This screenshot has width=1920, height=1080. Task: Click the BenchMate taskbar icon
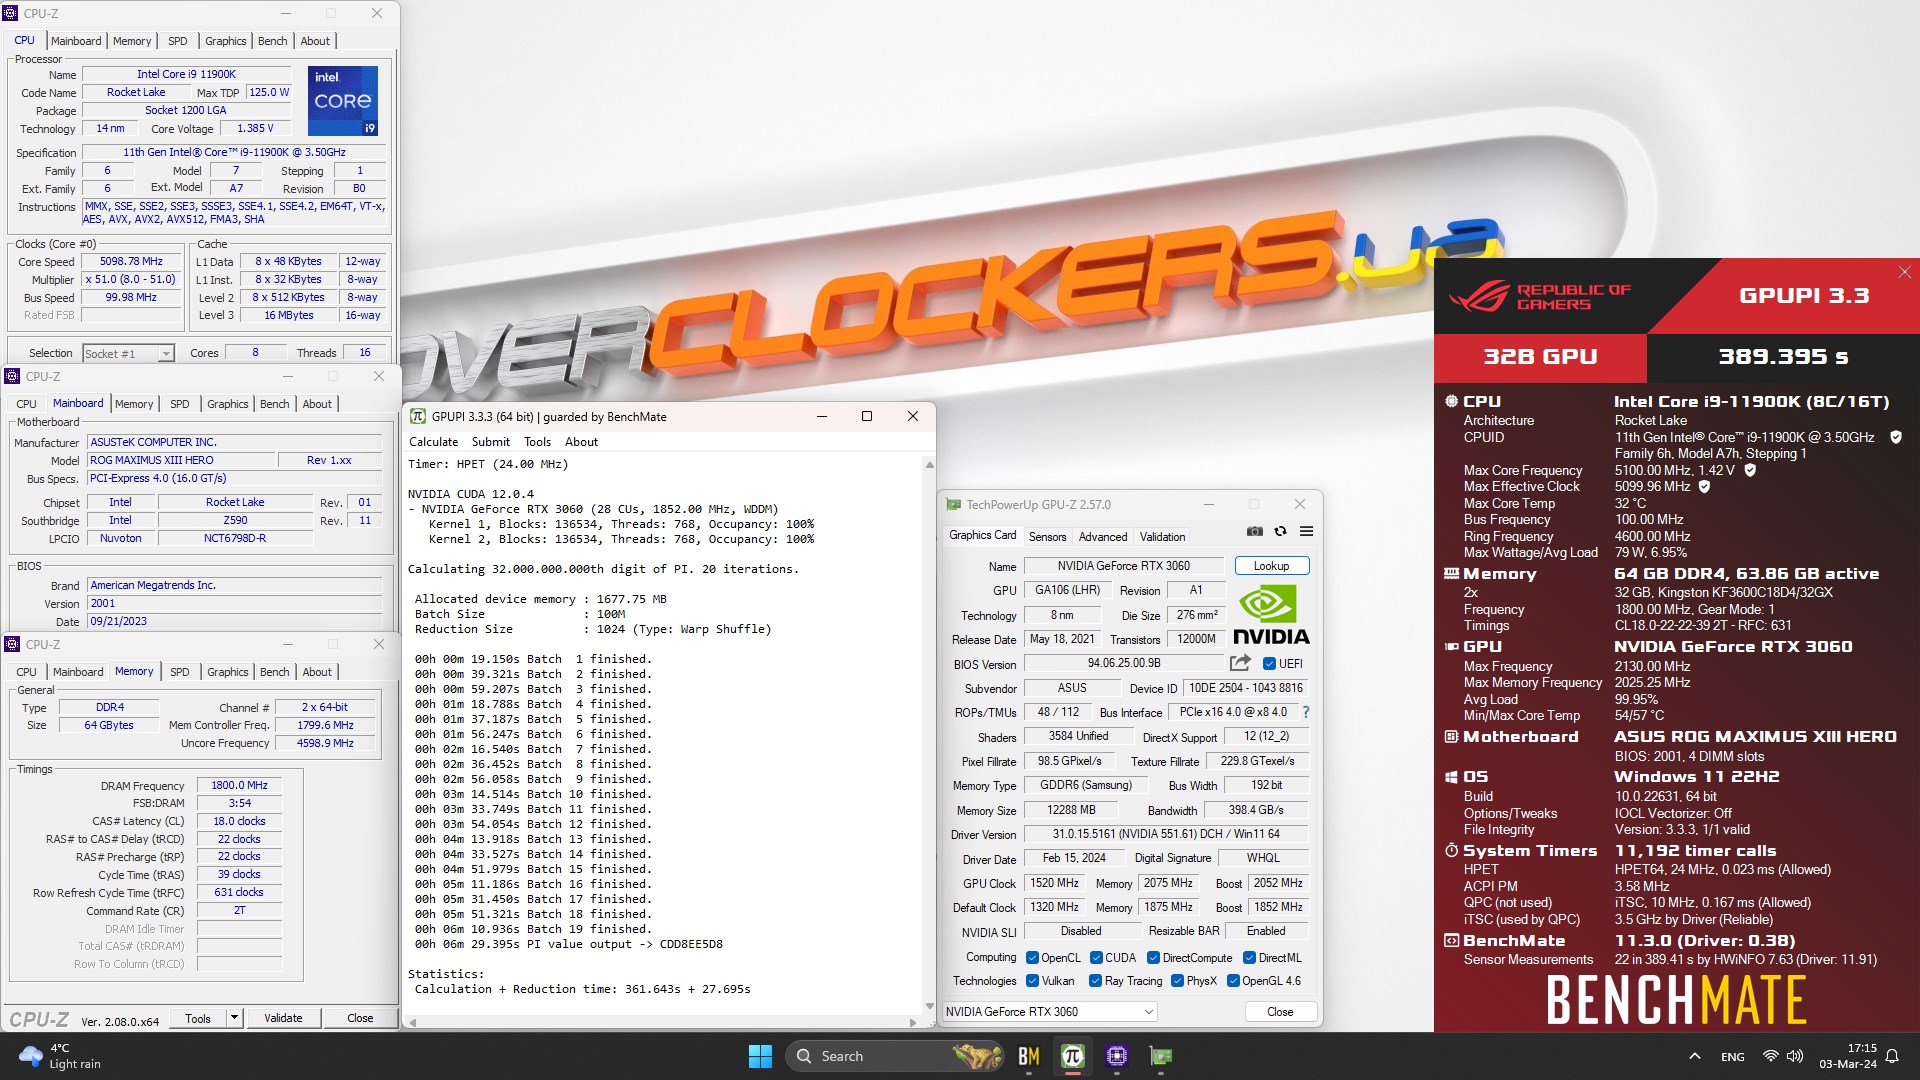(x=1028, y=1056)
